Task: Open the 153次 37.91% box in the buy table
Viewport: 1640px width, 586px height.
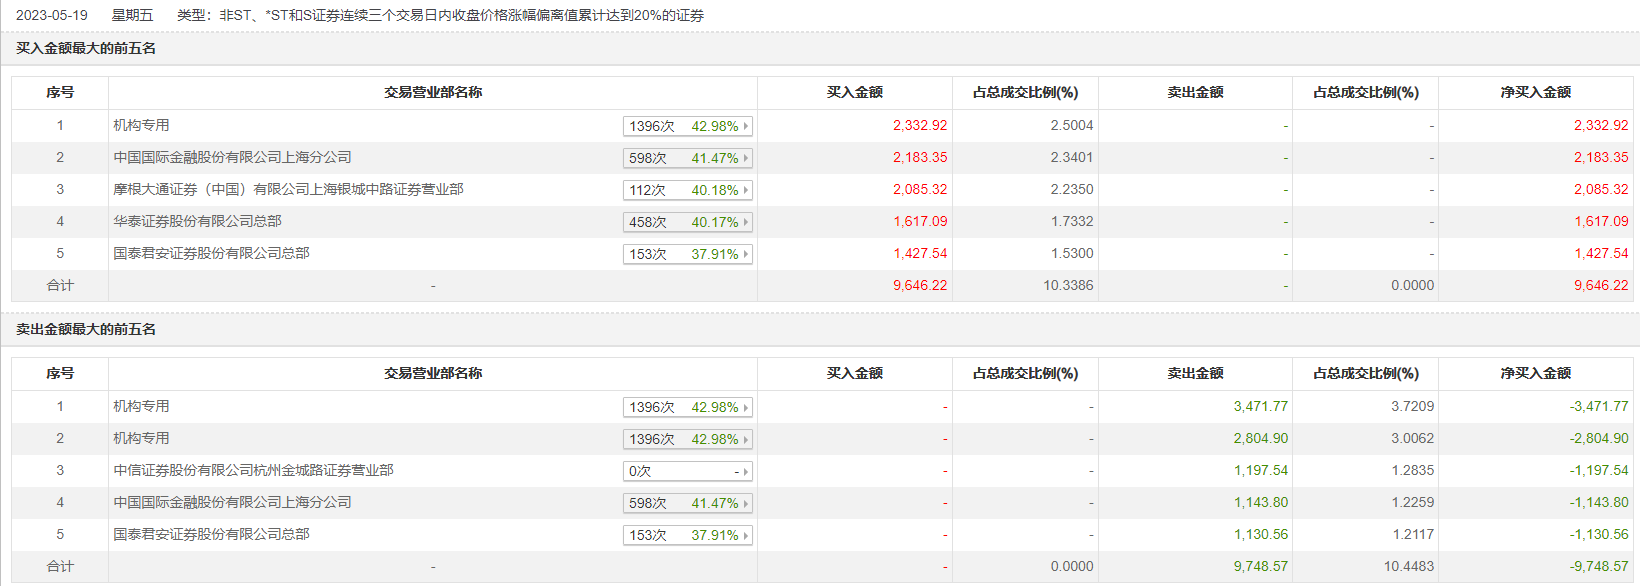Action: (686, 254)
